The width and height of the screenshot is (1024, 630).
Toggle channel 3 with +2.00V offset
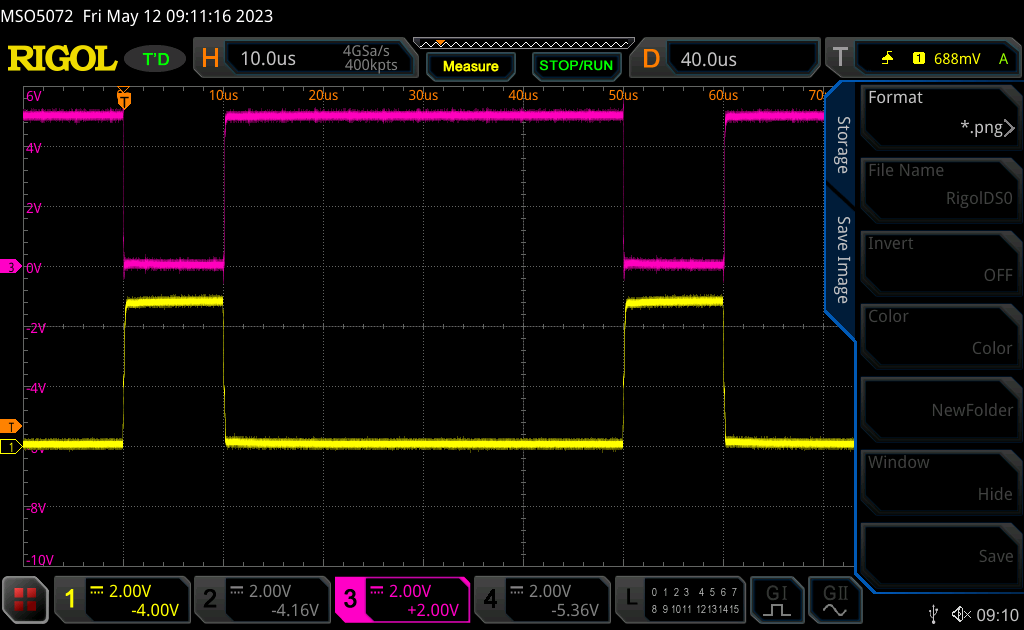coord(402,600)
